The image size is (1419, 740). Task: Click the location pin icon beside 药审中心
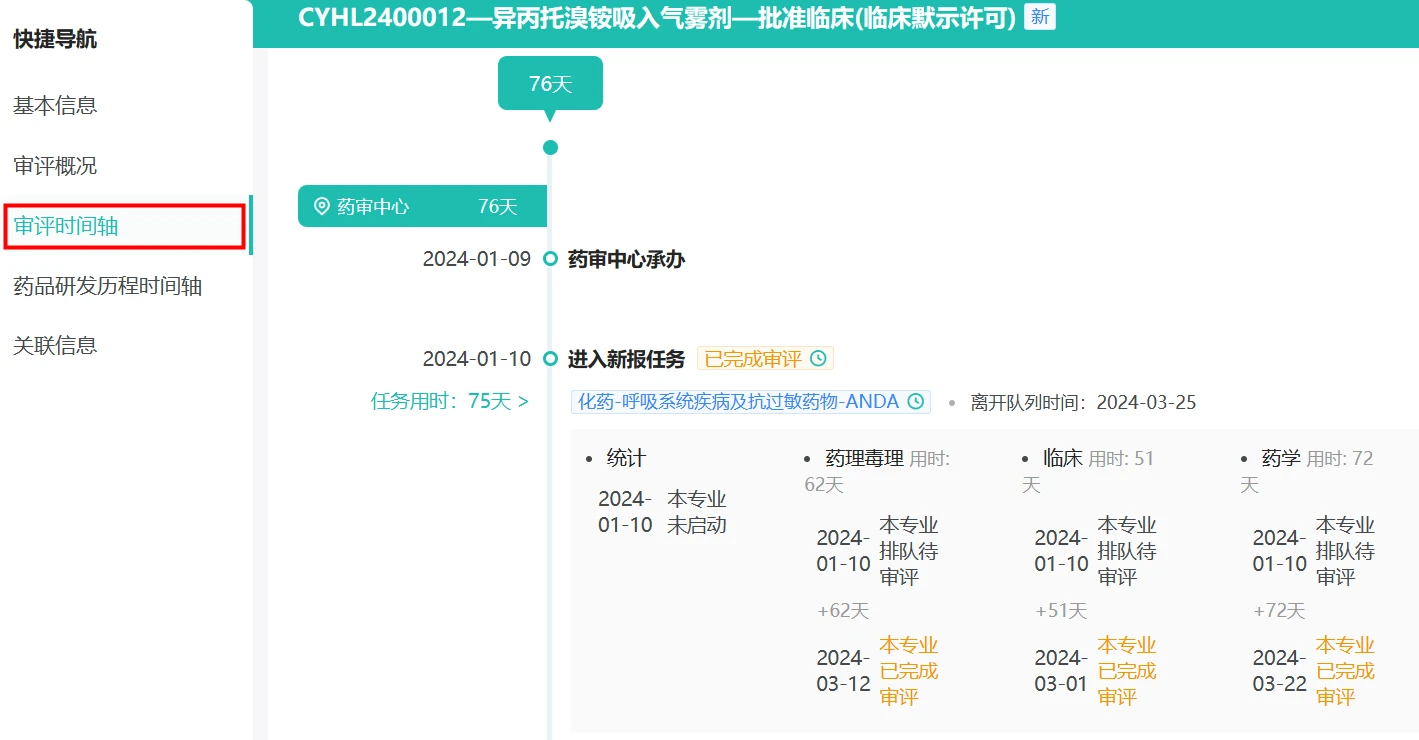322,206
